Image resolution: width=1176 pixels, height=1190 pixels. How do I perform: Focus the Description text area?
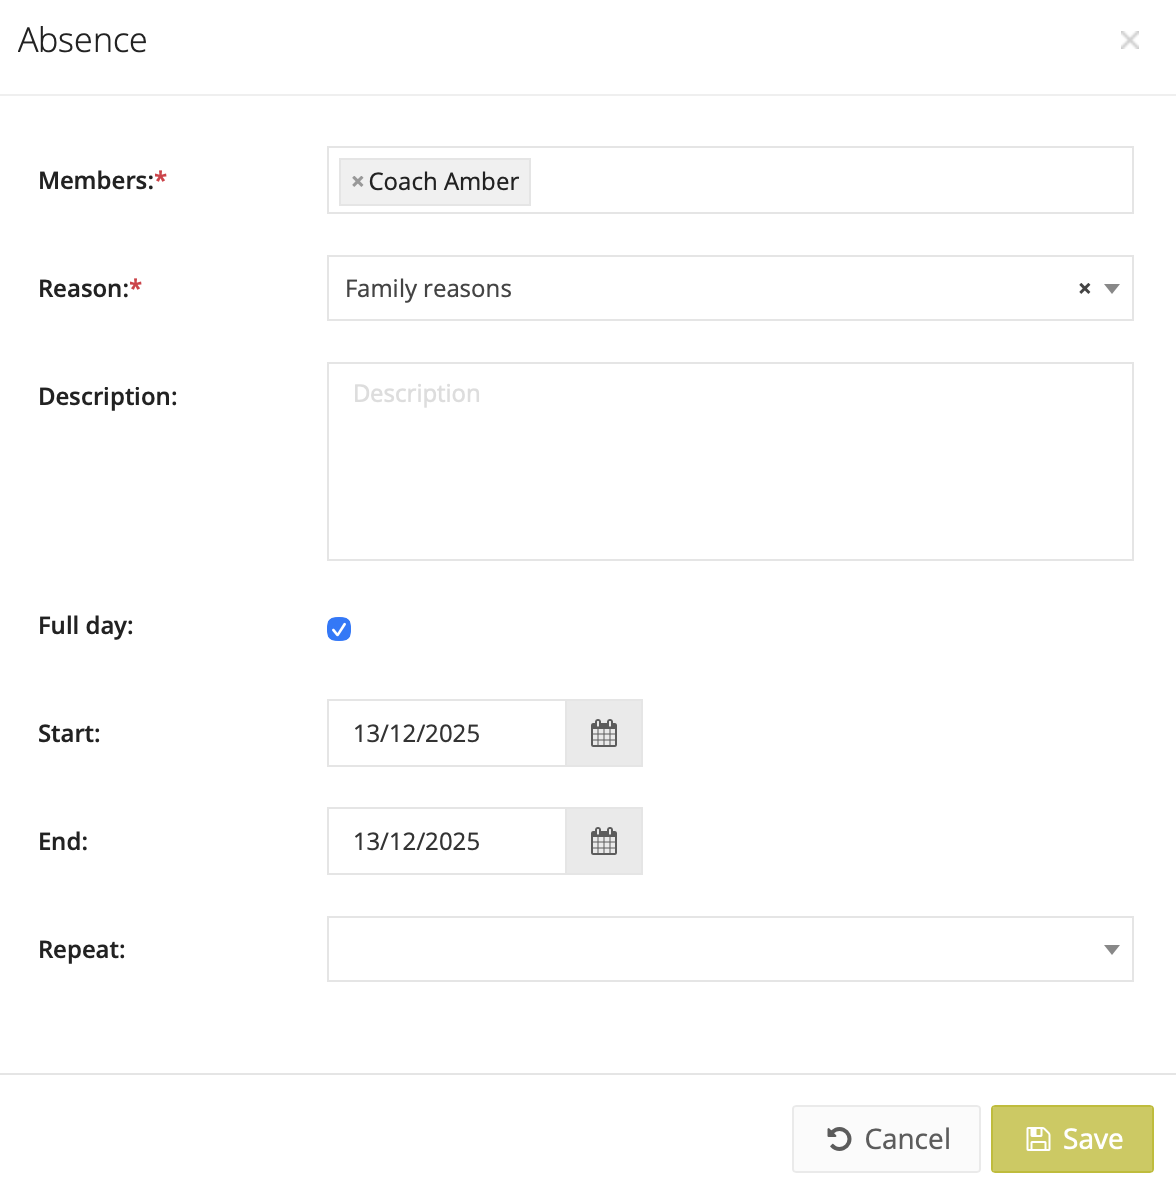click(730, 461)
